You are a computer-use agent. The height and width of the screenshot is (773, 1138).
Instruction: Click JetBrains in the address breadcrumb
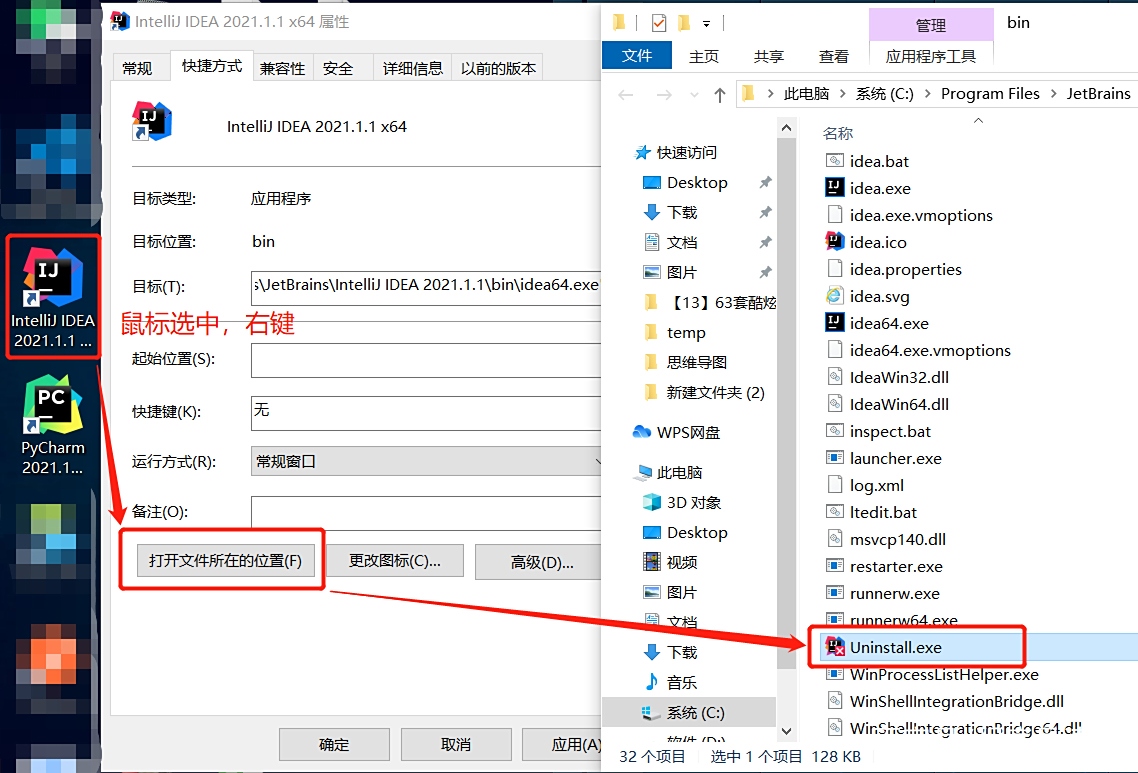pos(1098,94)
